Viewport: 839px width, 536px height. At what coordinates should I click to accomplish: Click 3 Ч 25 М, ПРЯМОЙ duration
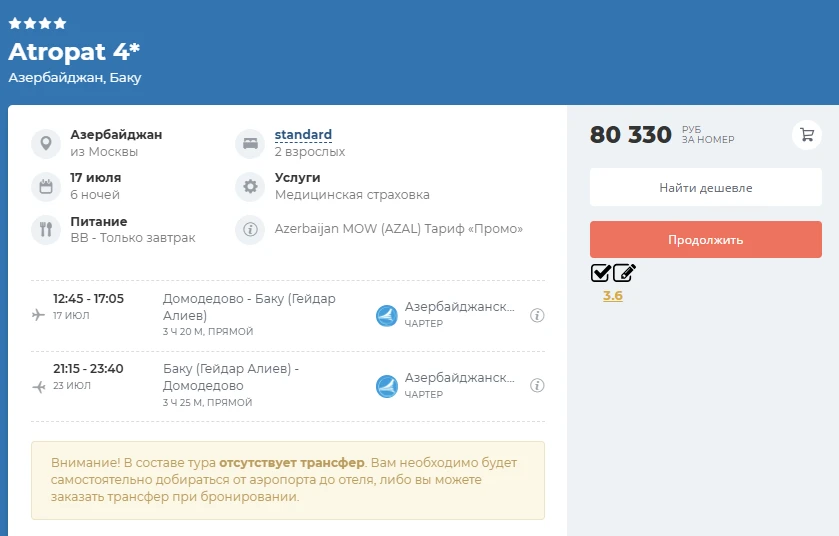[208, 402]
